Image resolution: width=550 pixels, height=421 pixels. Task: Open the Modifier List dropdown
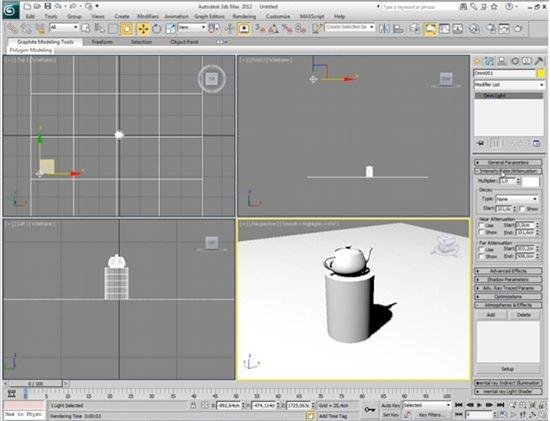point(509,85)
